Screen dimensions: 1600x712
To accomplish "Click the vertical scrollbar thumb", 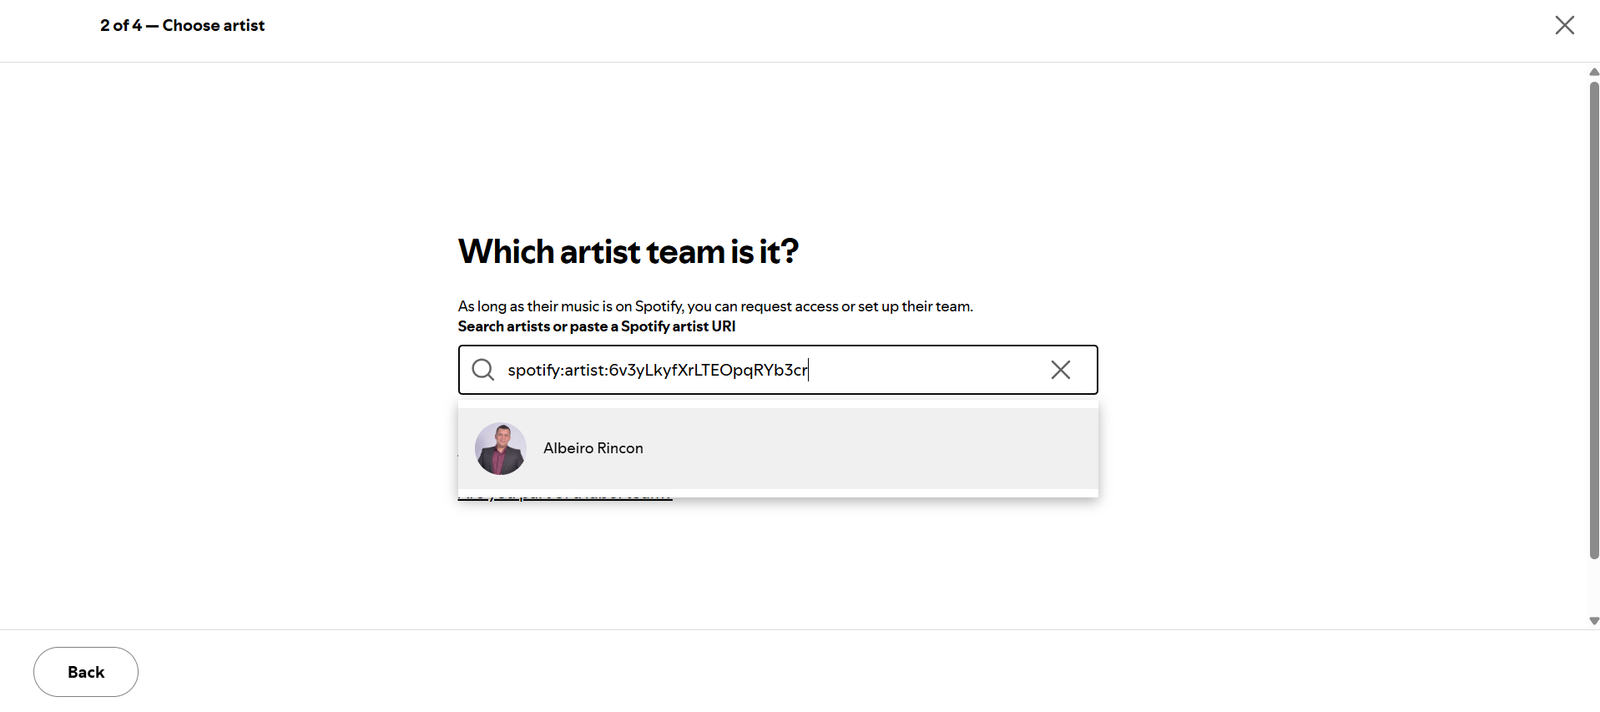I will [x=1594, y=320].
